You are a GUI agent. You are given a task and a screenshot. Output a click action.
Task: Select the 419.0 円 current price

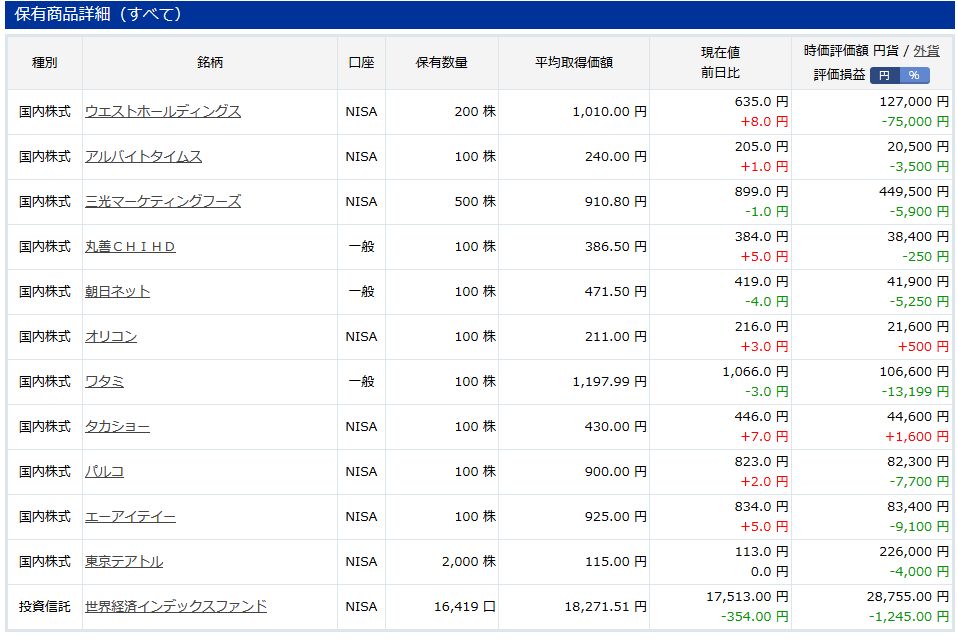click(761, 282)
